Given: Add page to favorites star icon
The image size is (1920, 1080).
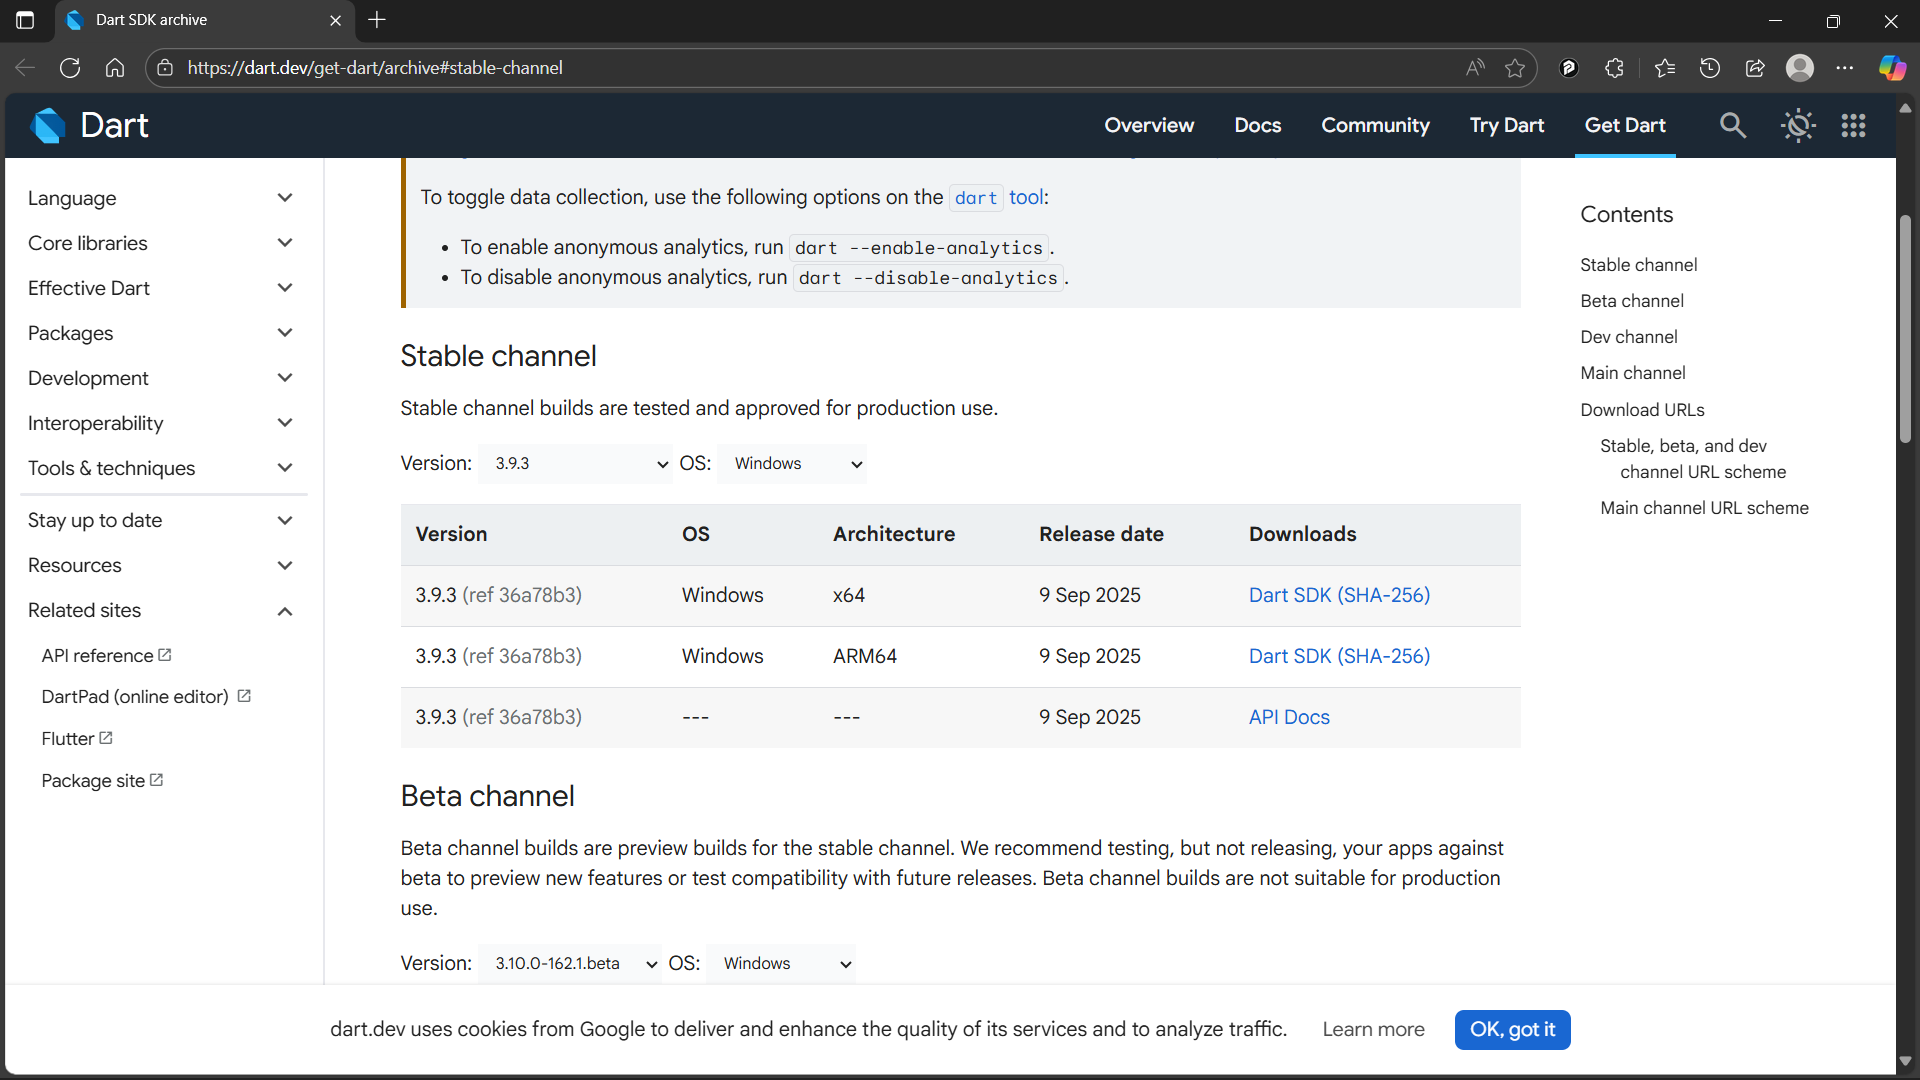Looking at the screenshot, I should click(1515, 68).
